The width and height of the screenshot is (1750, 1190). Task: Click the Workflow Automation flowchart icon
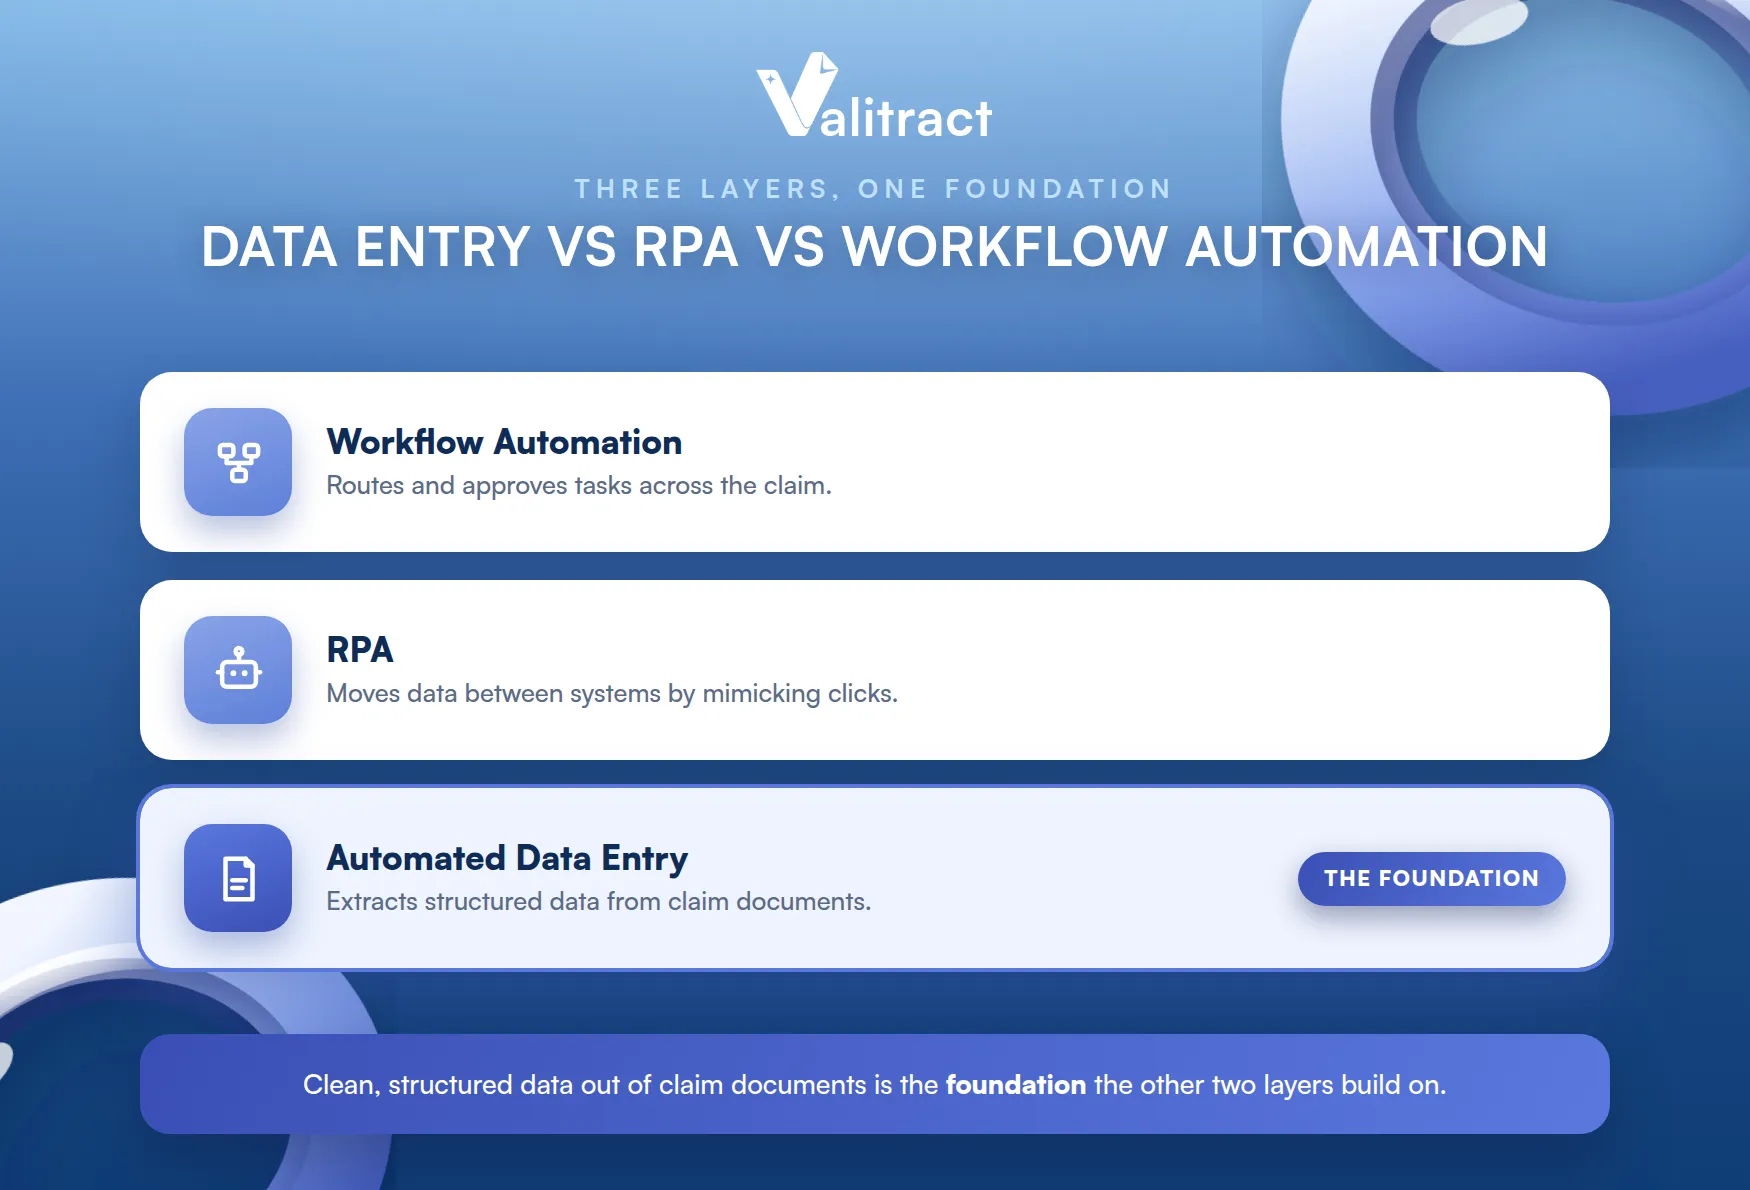(238, 462)
